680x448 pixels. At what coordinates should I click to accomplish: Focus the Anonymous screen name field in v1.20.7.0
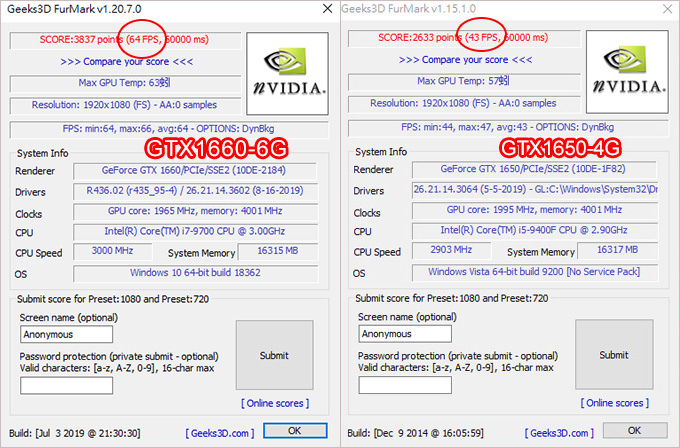(66, 334)
